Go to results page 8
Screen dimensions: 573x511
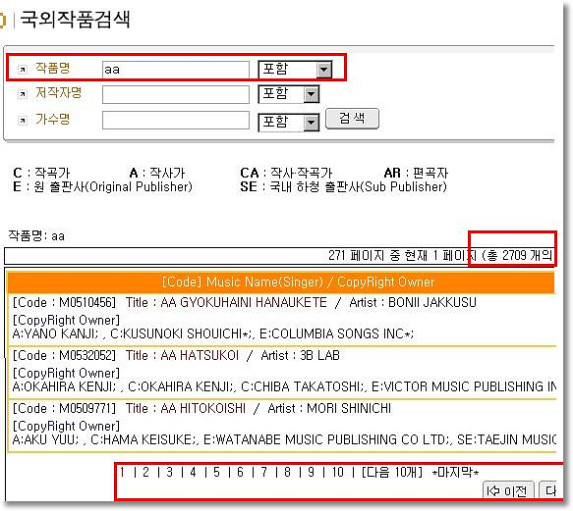[x=287, y=472]
